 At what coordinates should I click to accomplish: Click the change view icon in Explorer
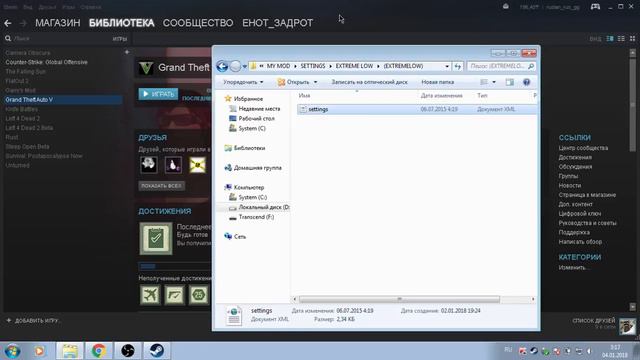(484, 82)
